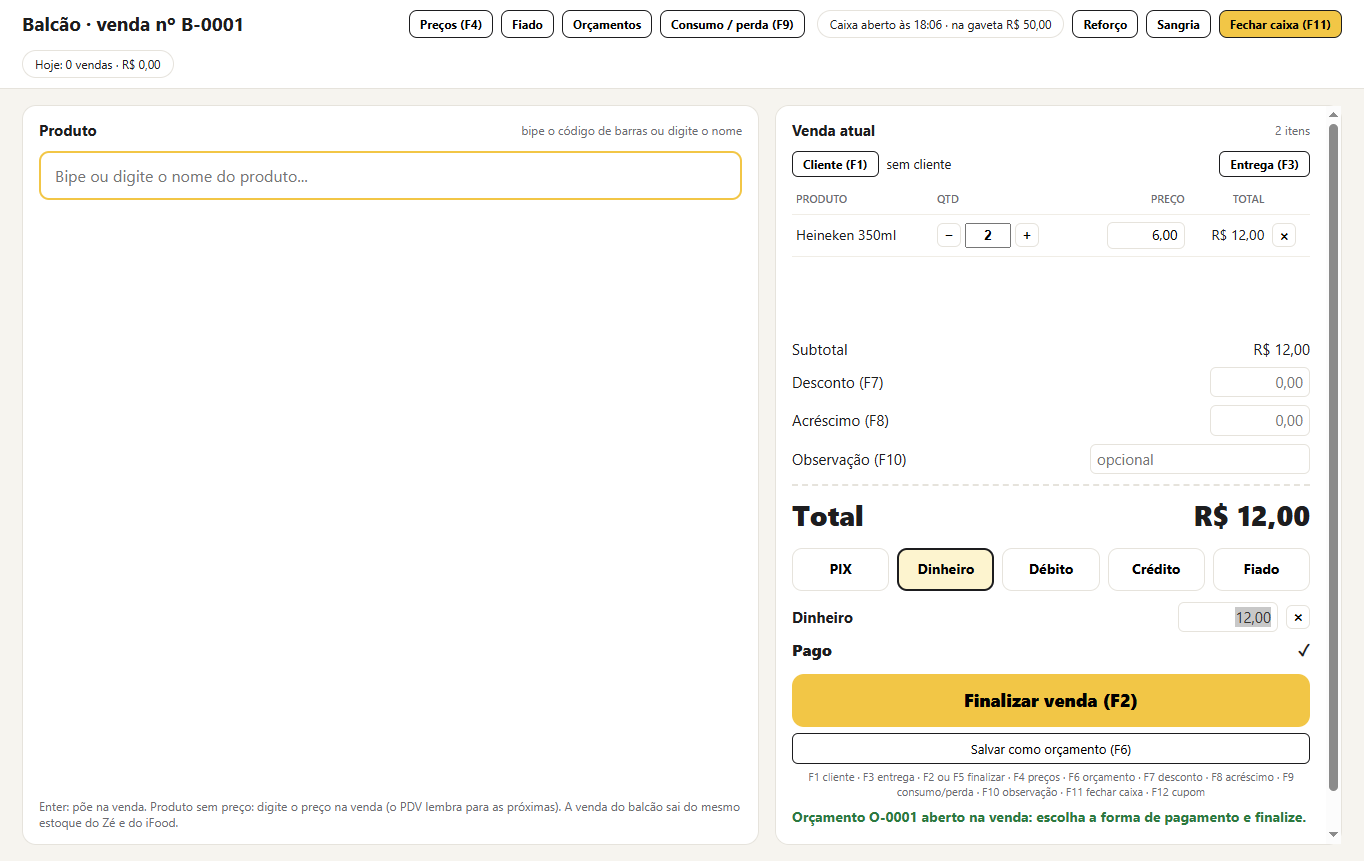Click the Cliente (F1) button
The height and width of the screenshot is (861, 1364).
tap(836, 164)
